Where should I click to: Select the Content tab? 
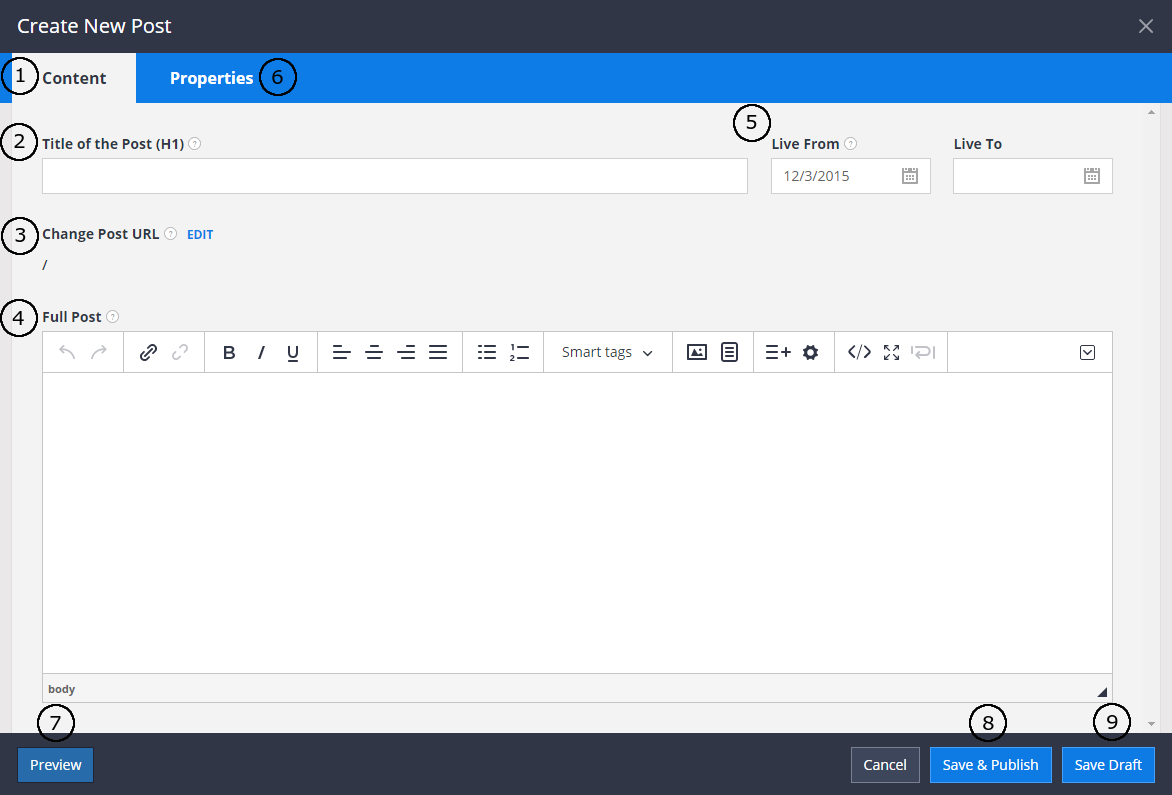coord(74,77)
